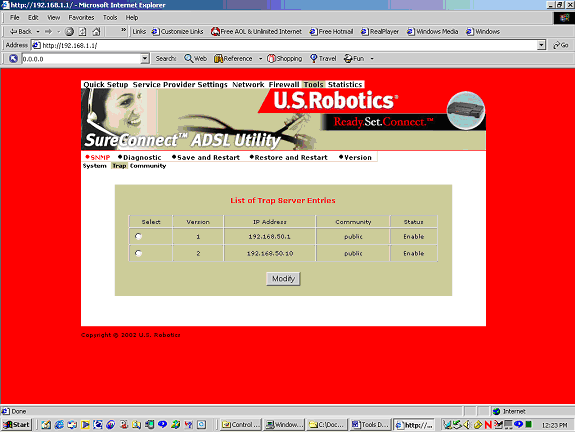Select the radio button for trap entry 192.168.50.1
Screen dimensions: 575x432
(x=138, y=237)
